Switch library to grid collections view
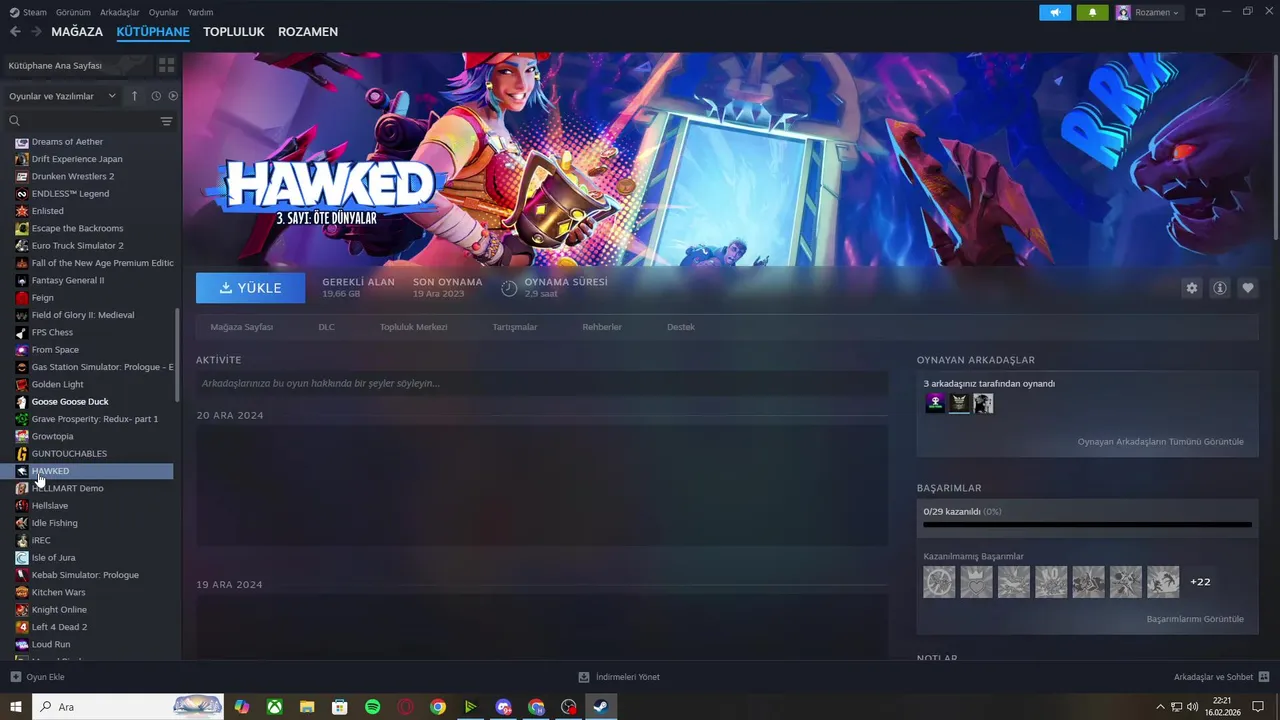1280x720 pixels. [166, 65]
